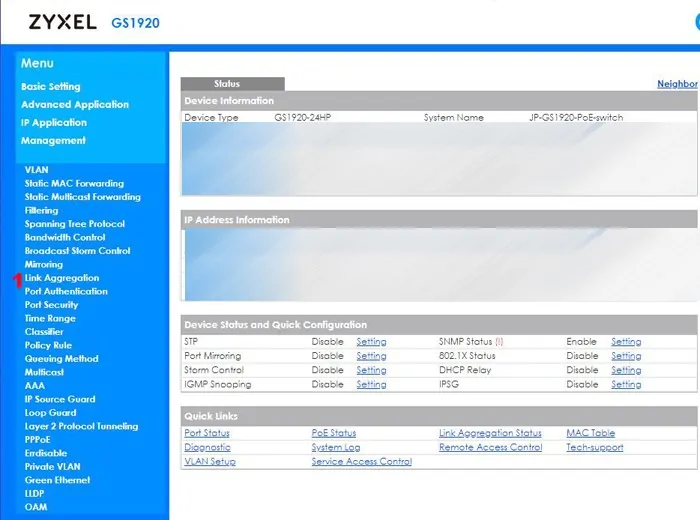The height and width of the screenshot is (520, 700).
Task: Open Queuing Method page
Action: pyautogui.click(x=61, y=358)
